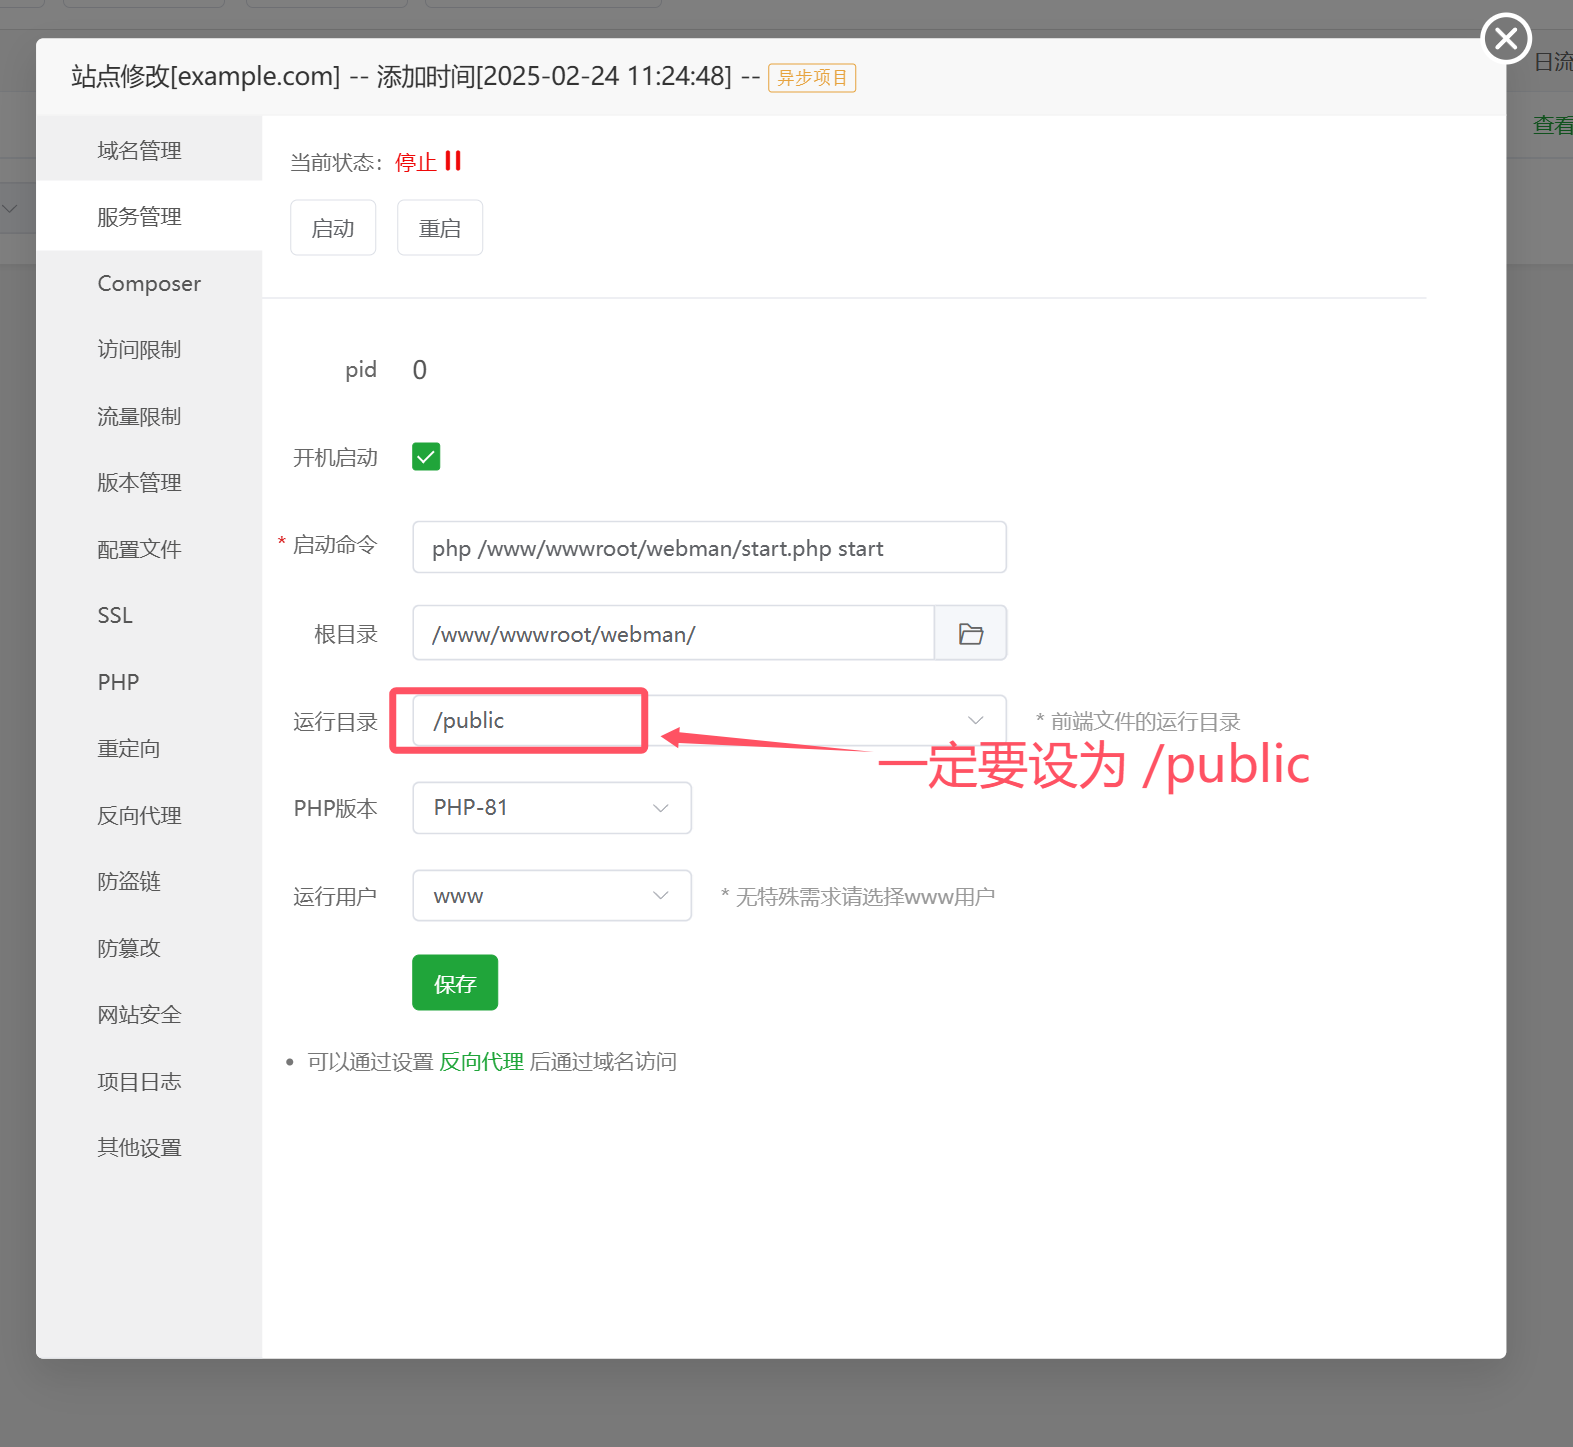1573x1447 pixels.
Task: Click the folder browse icon for 根目录
Action: 970,634
